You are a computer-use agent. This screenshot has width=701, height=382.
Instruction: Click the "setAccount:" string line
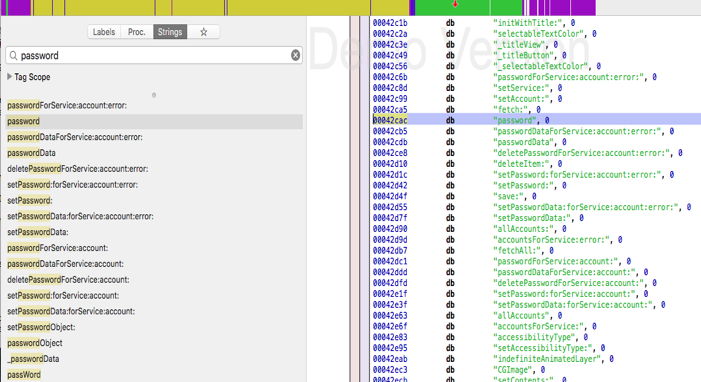521,99
